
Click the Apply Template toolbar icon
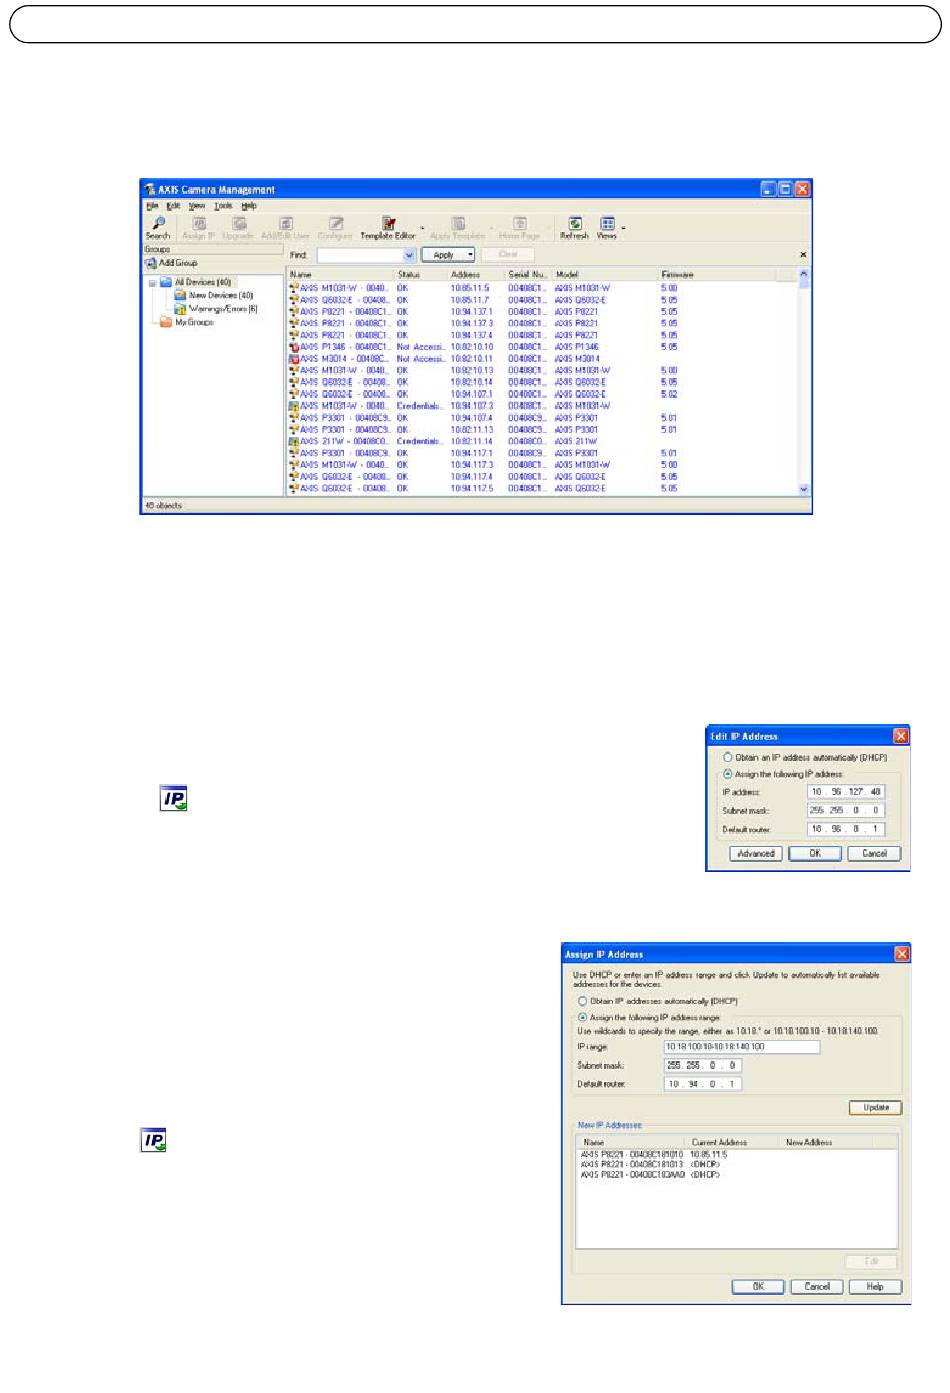coord(458,224)
